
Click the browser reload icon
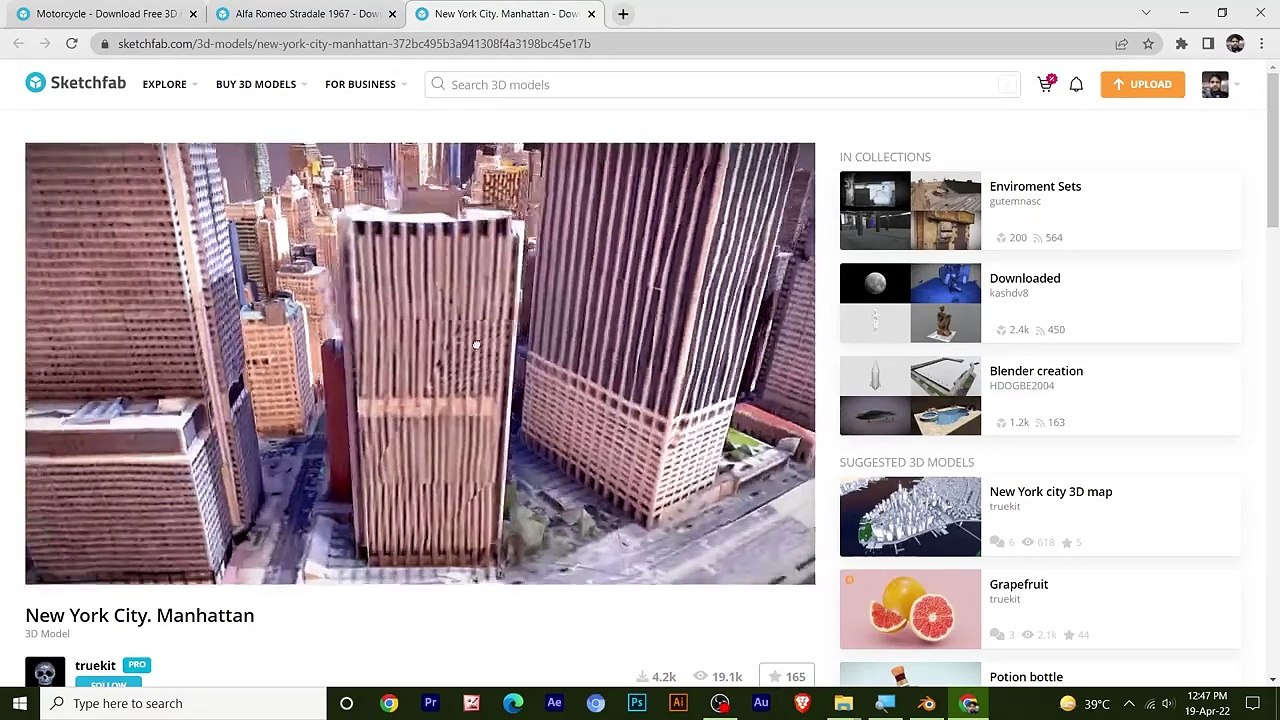(72, 44)
